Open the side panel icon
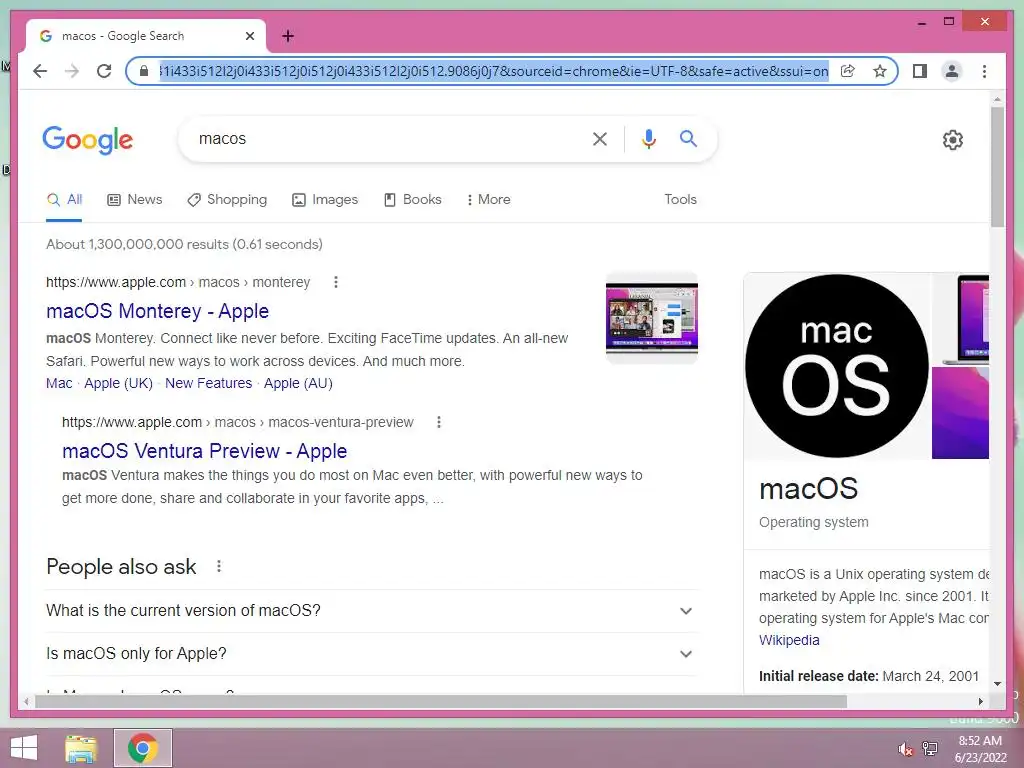The height and width of the screenshot is (768, 1024). pos(920,71)
